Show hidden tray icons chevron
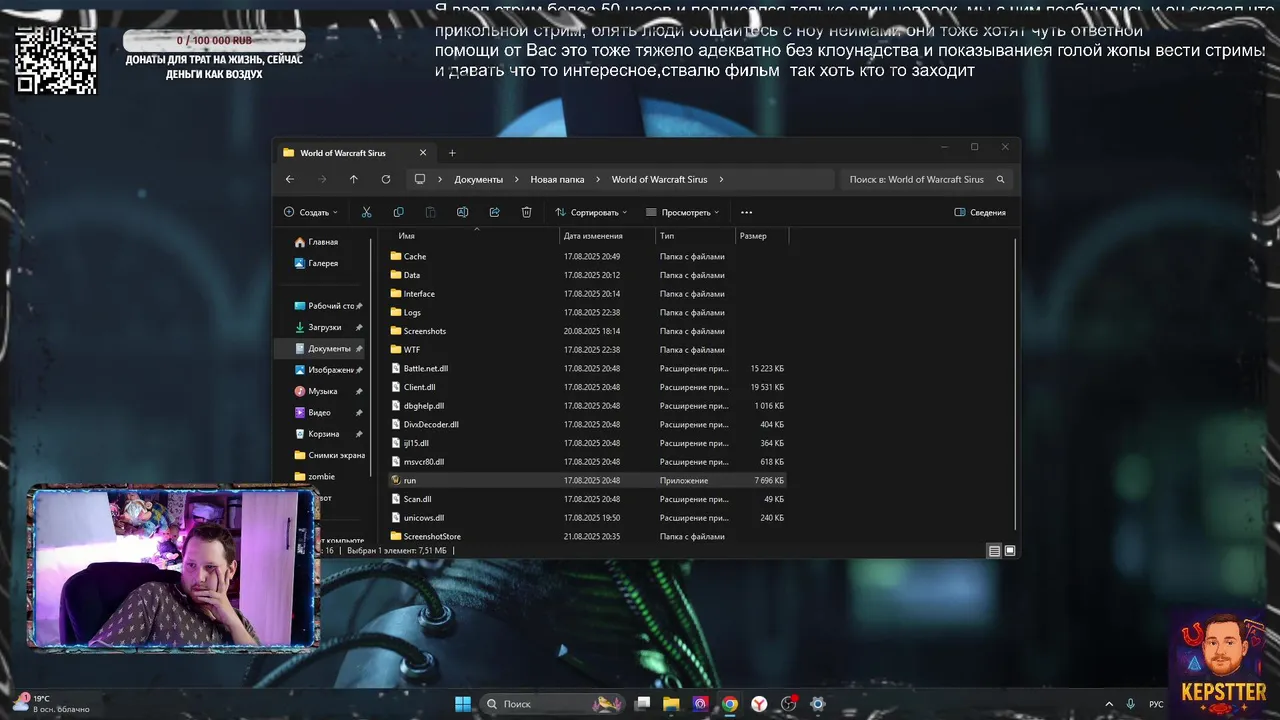 pos(1108,704)
